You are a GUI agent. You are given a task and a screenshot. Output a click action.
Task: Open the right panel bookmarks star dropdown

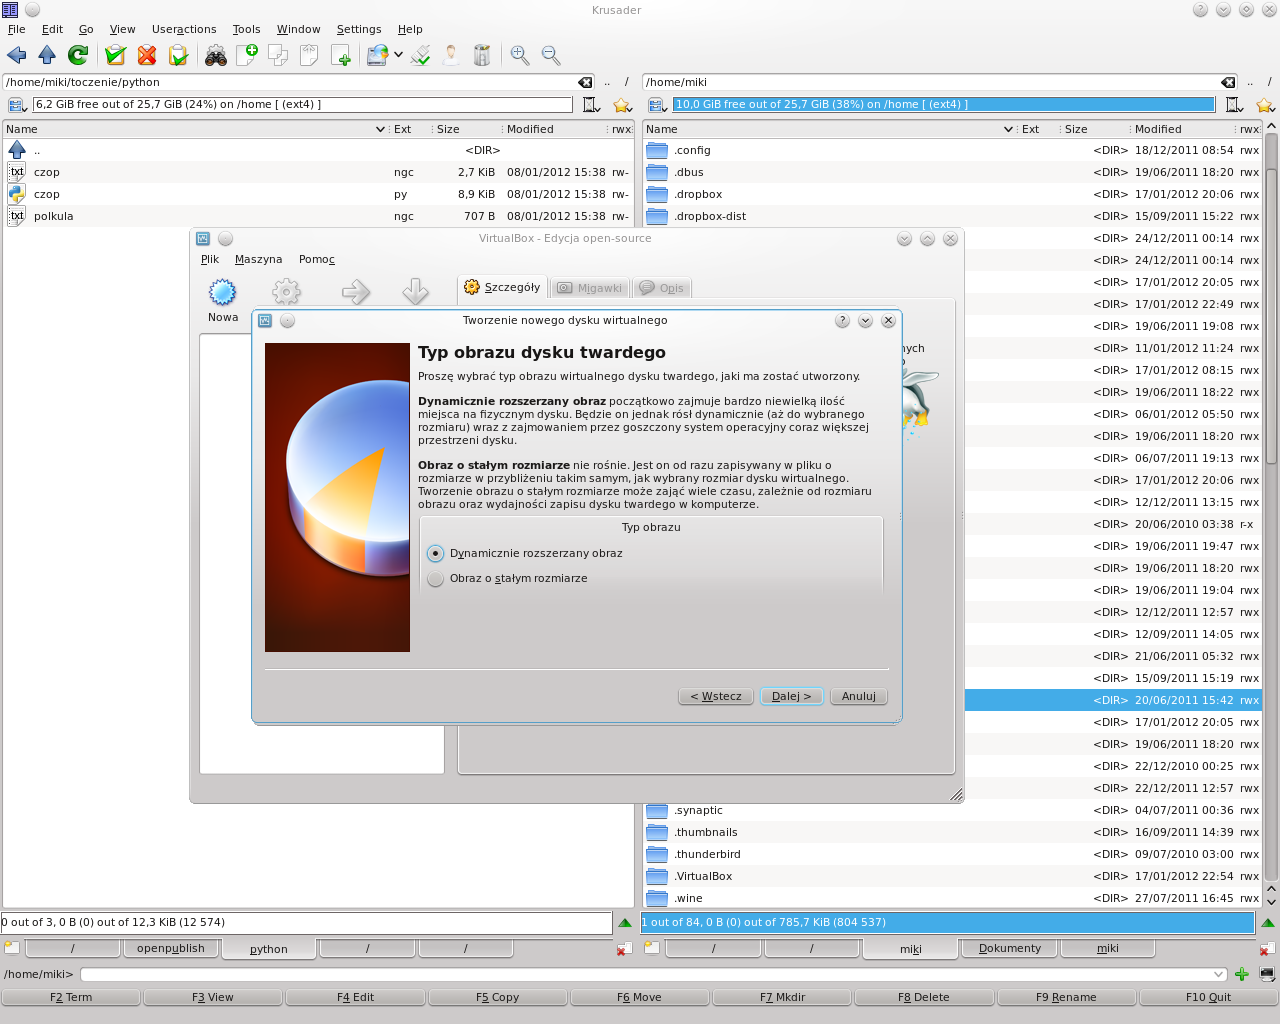click(x=1265, y=105)
